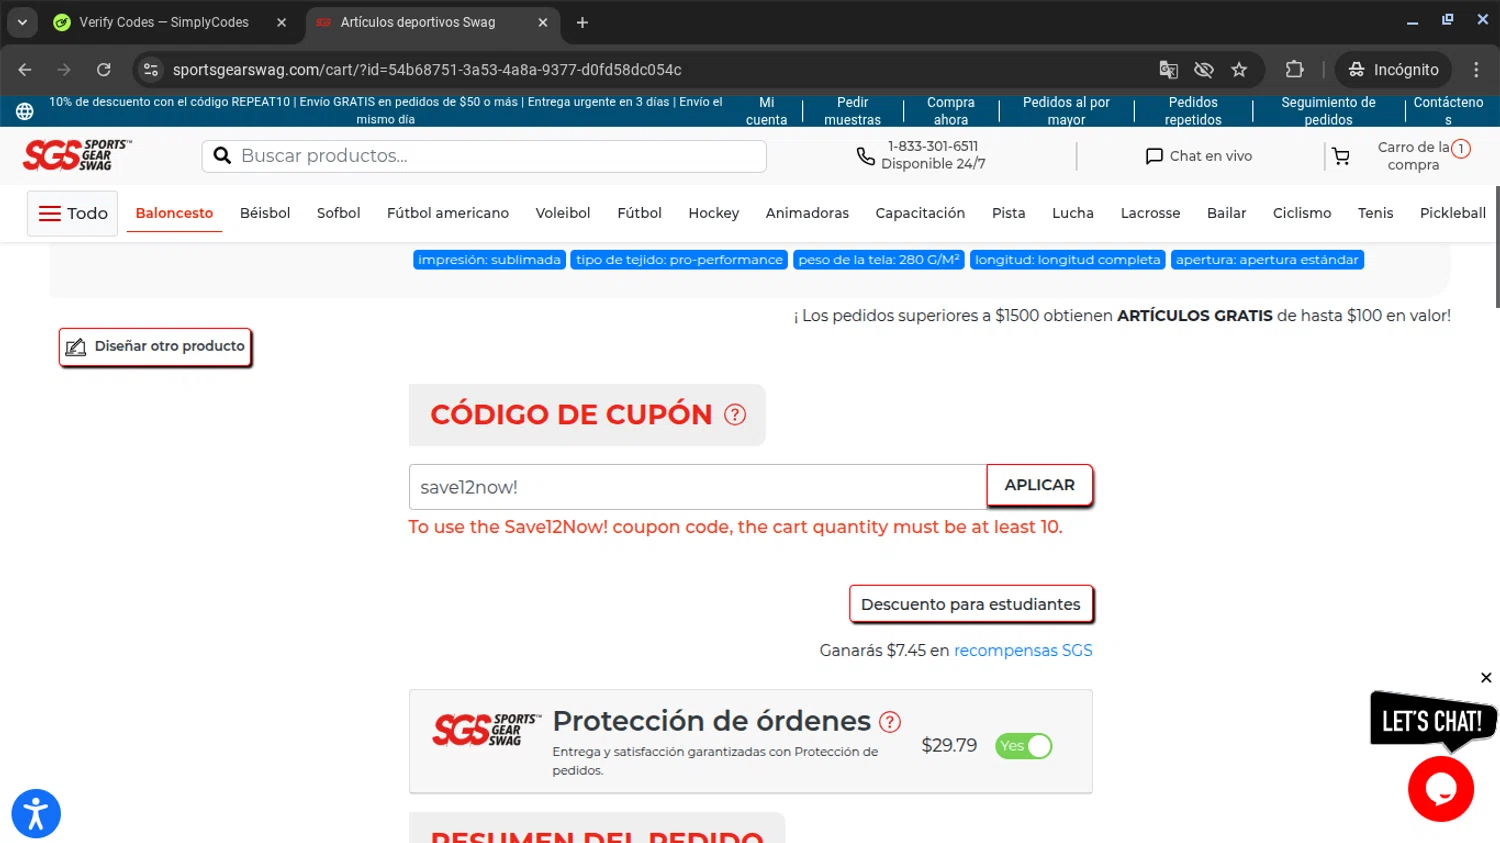Screen dimensions: 1500x843
Task: Reload the page with refresh icon
Action: [x=104, y=70]
